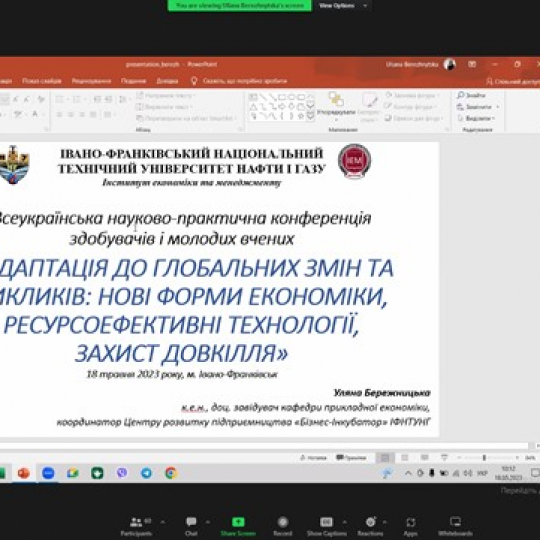Viewport: 540px width, 540px height.
Task: Open Заливка фігури shape fill options
Action: click(412, 95)
